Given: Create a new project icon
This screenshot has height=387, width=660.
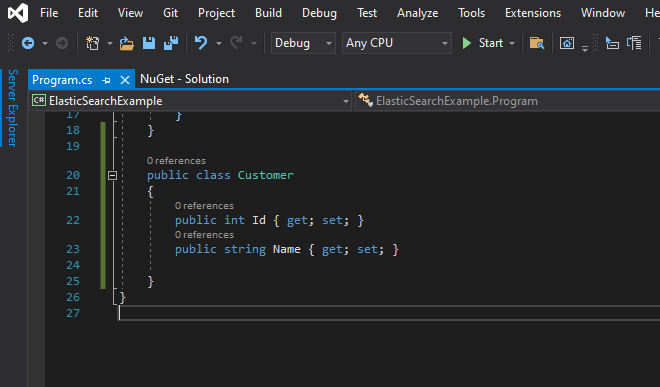Looking at the screenshot, I should pos(93,43).
